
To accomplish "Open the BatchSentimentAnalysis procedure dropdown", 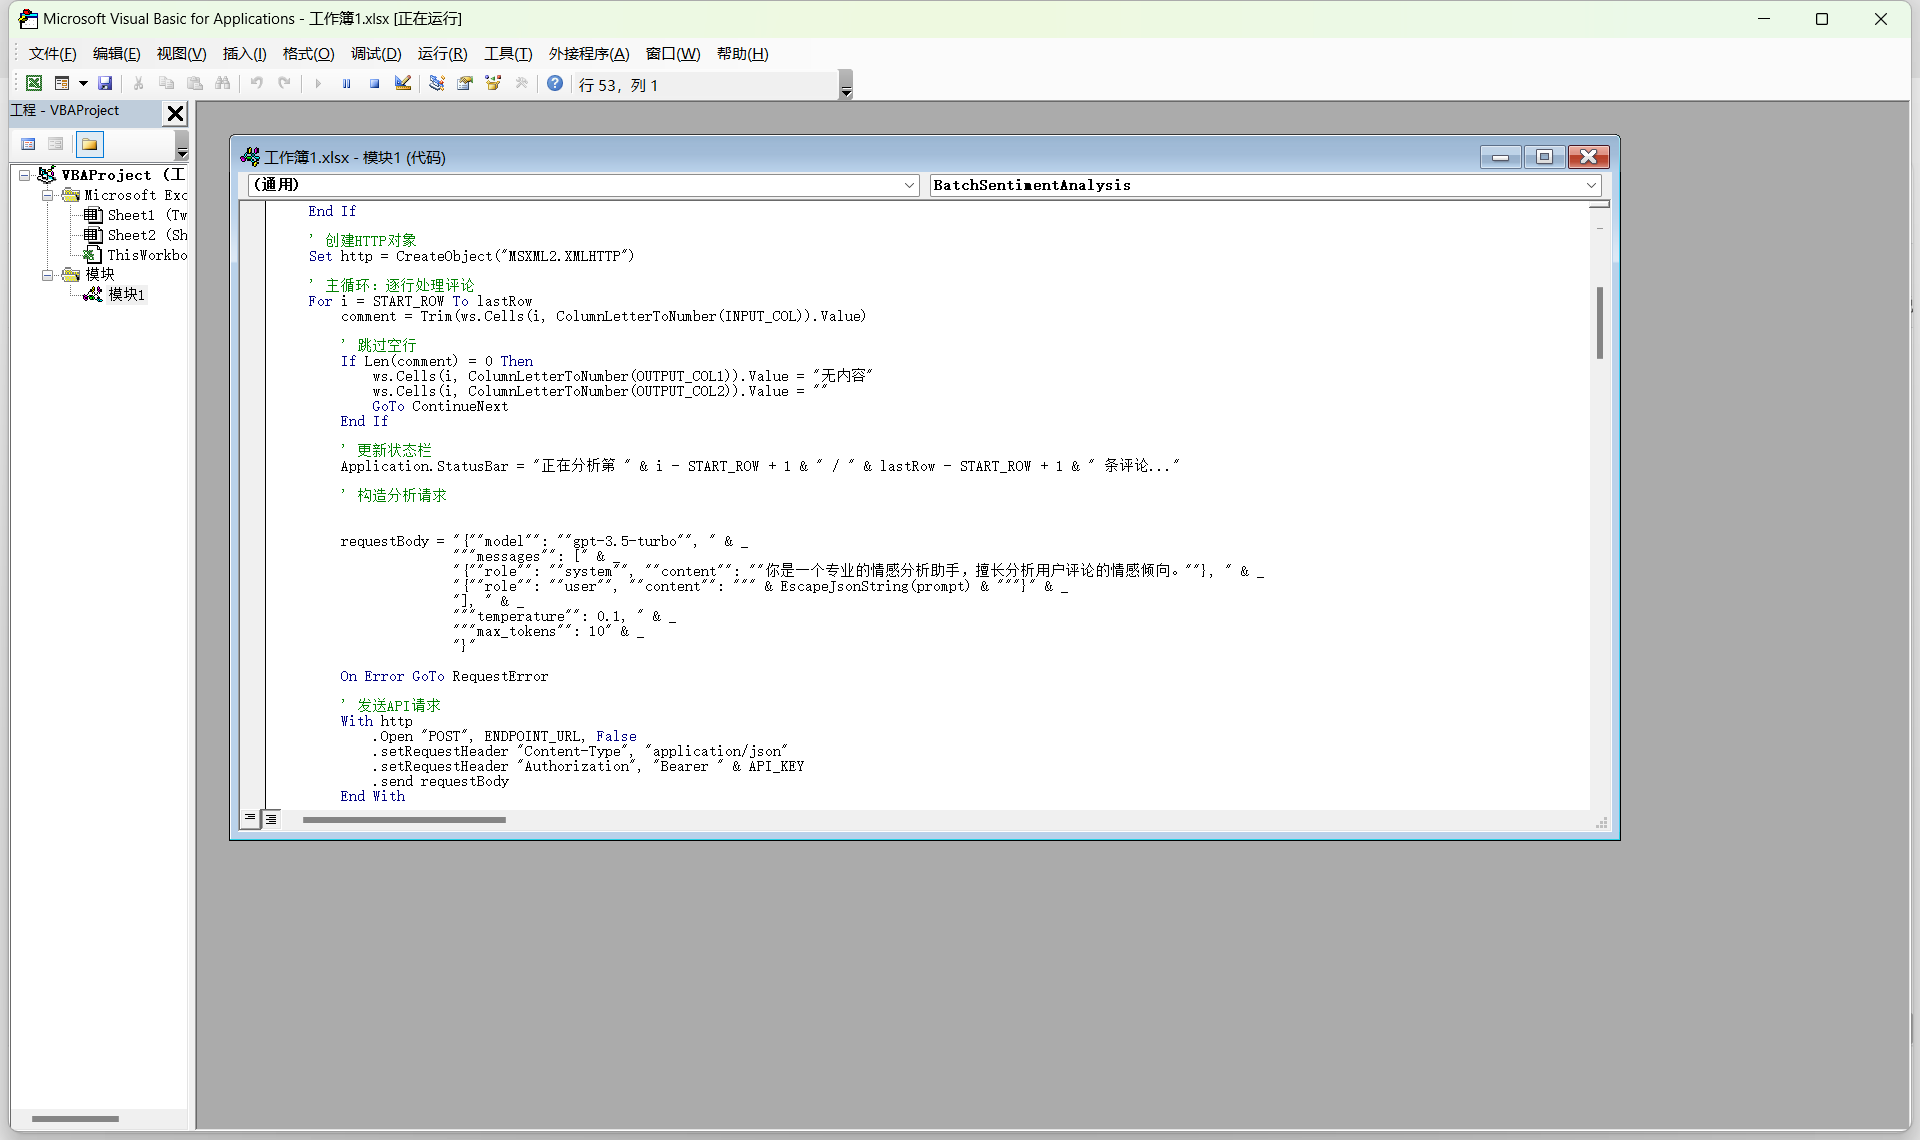I will pos(1591,185).
